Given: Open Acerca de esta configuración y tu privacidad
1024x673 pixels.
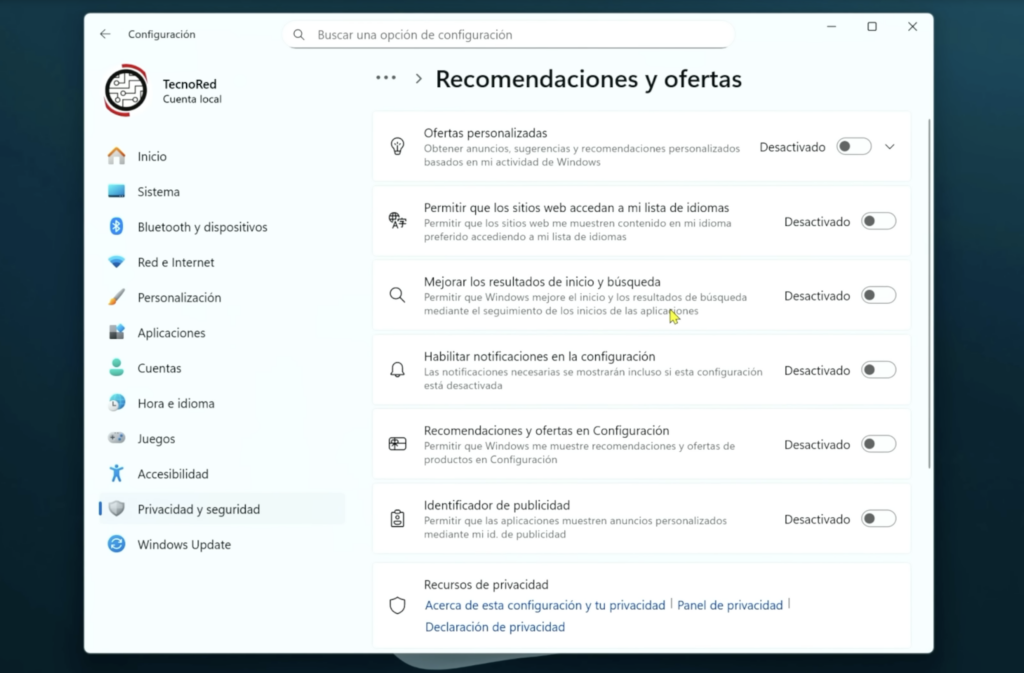Looking at the screenshot, I should (545, 605).
